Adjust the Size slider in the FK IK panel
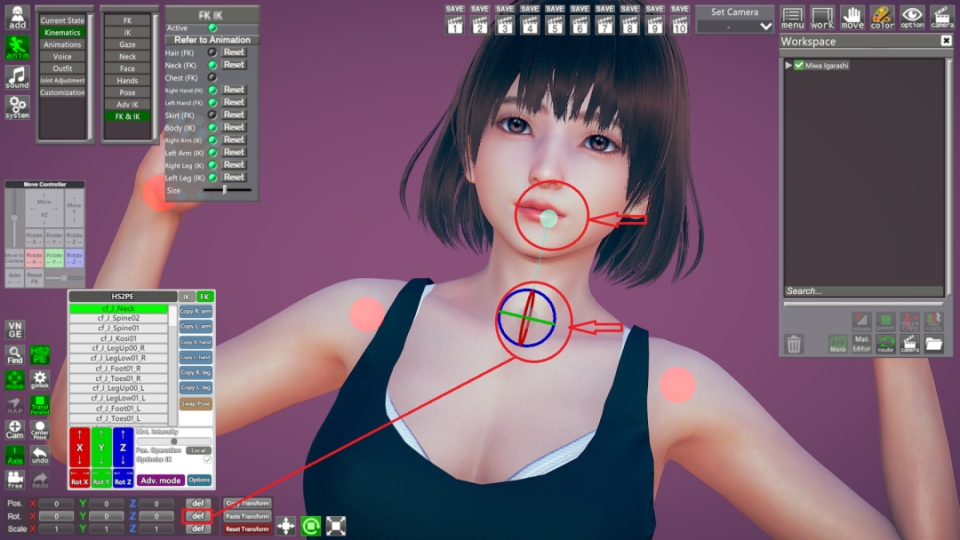Viewport: 960px width, 540px height. pyautogui.click(x=225, y=189)
